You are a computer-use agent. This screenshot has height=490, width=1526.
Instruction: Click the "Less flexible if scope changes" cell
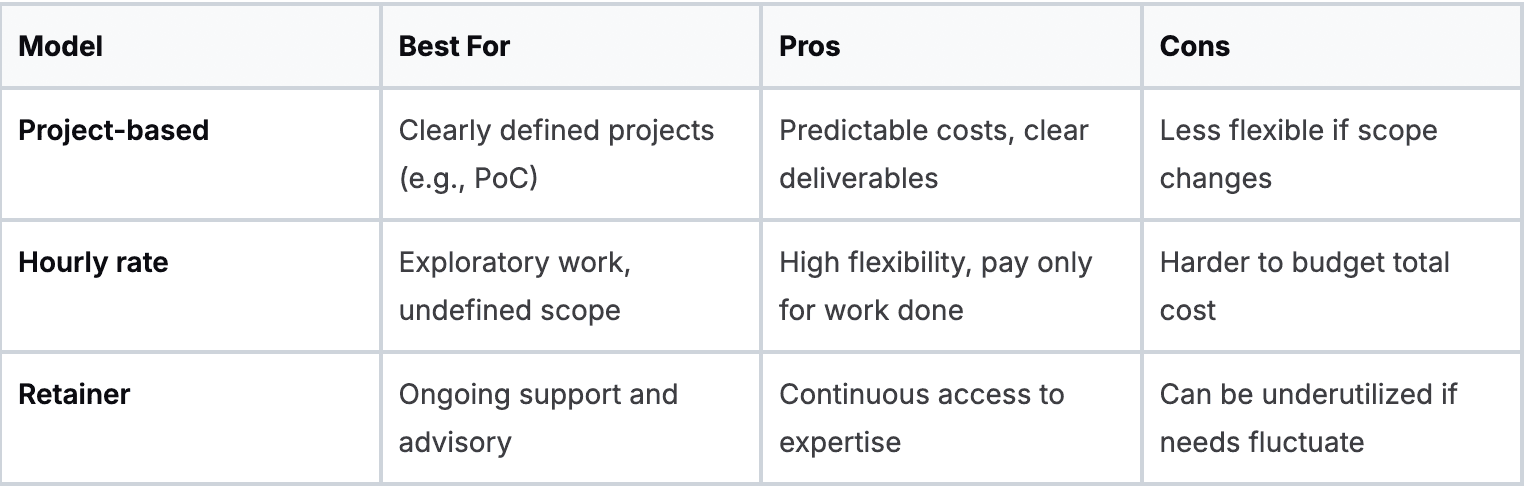(x=1297, y=154)
